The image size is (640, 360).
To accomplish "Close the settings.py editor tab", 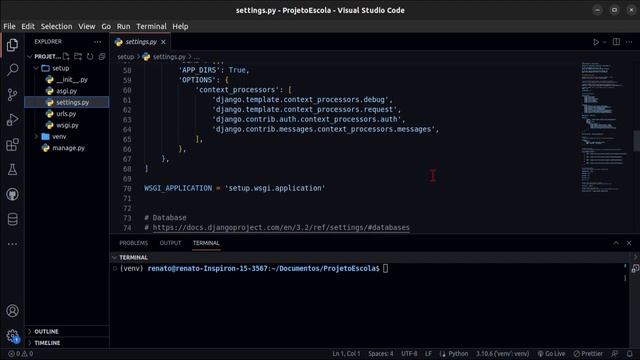I will tap(163, 42).
